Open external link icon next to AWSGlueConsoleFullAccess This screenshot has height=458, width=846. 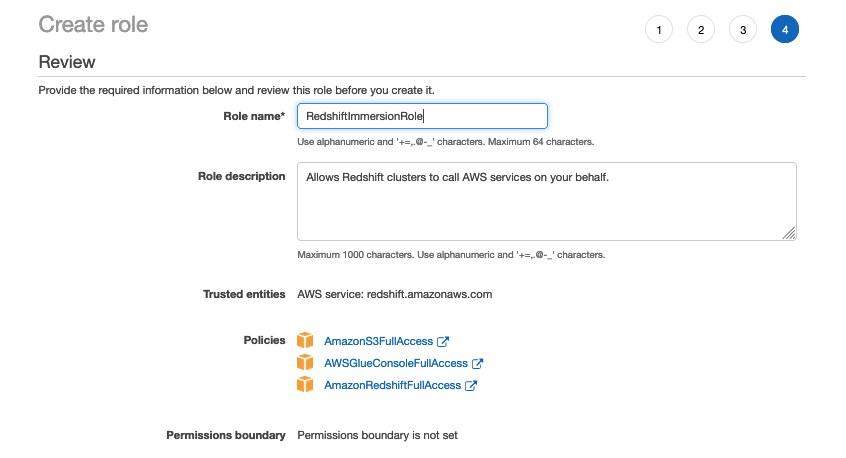point(477,363)
